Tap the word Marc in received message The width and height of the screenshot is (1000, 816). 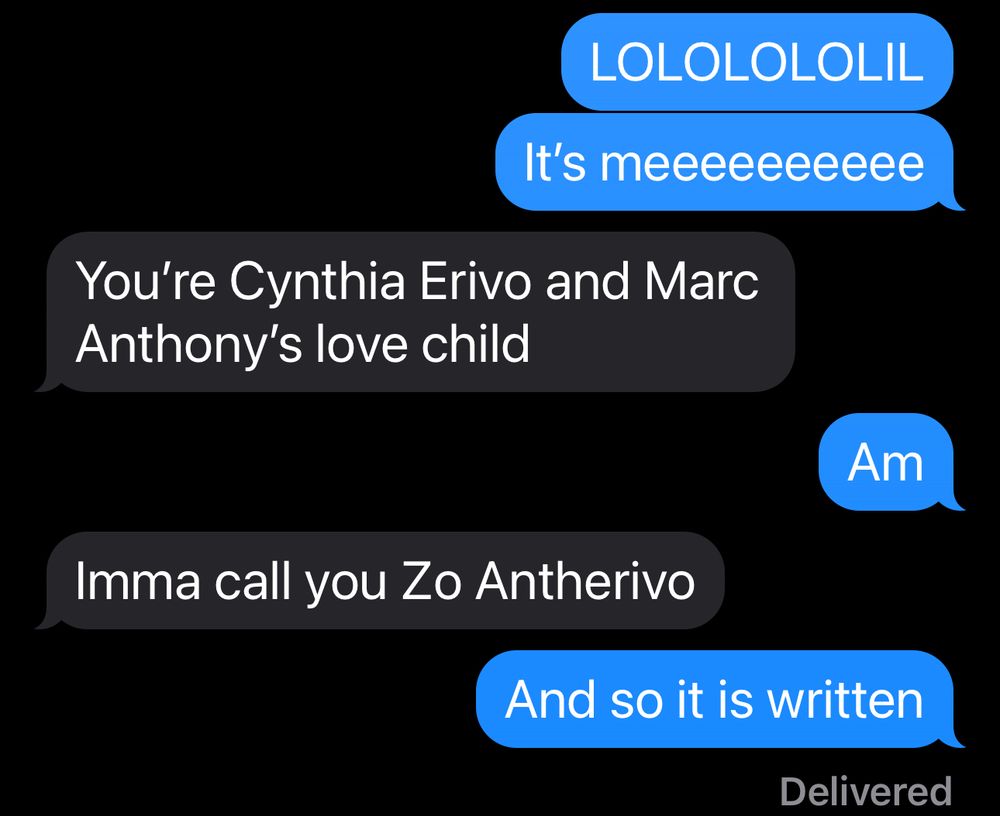point(702,280)
